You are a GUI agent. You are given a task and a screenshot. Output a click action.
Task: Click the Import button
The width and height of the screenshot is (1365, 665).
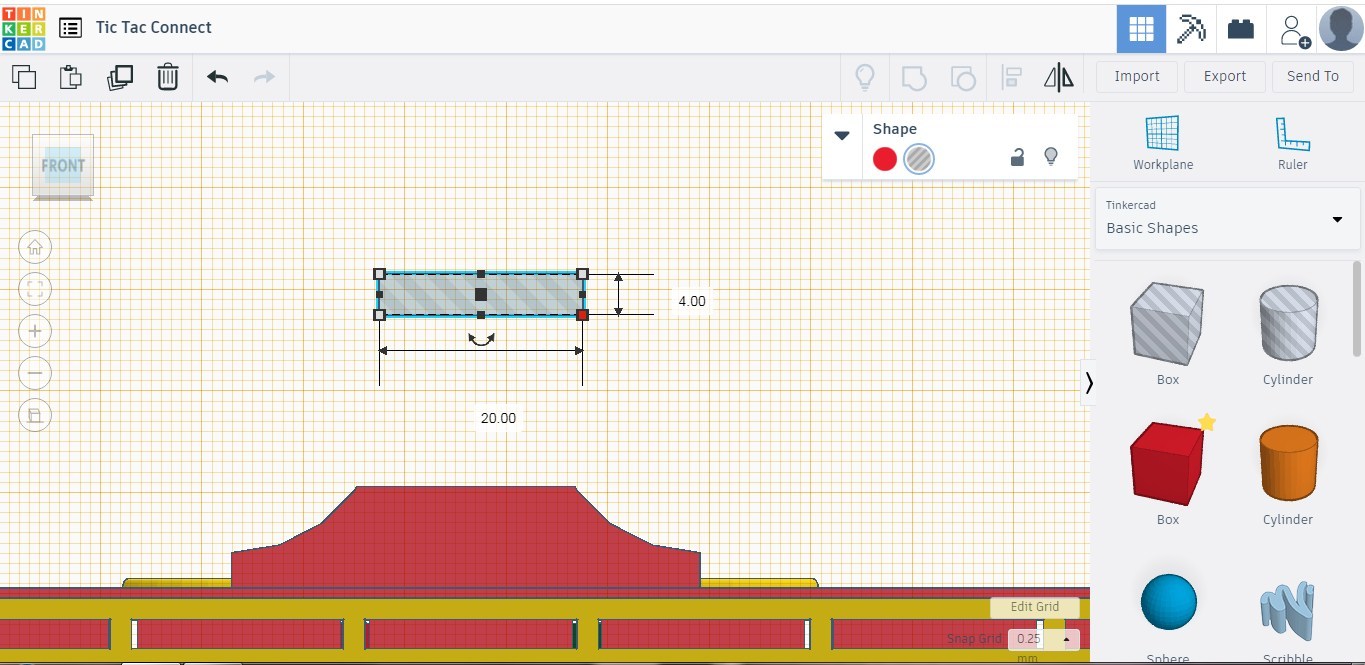(x=1137, y=76)
